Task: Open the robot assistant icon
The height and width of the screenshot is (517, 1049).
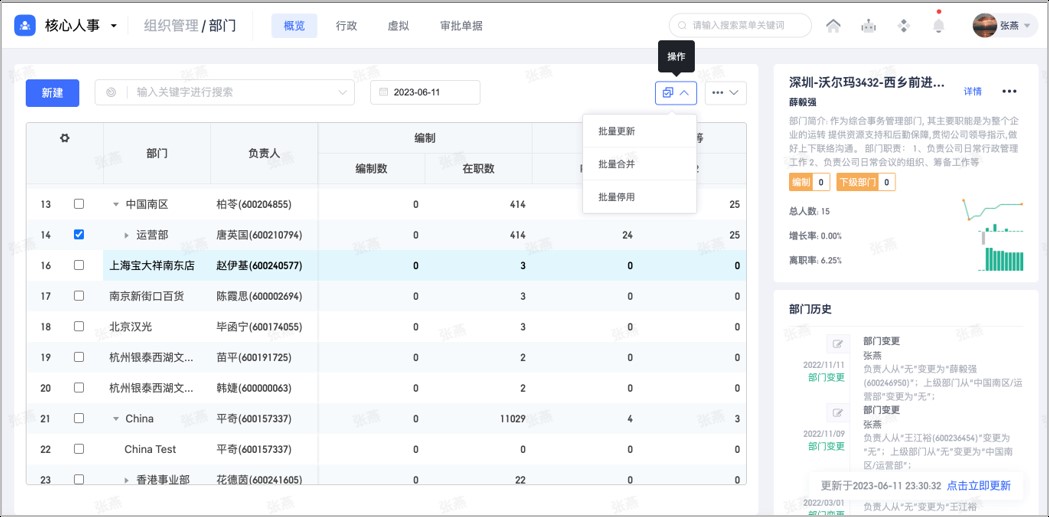Action: coord(869,26)
